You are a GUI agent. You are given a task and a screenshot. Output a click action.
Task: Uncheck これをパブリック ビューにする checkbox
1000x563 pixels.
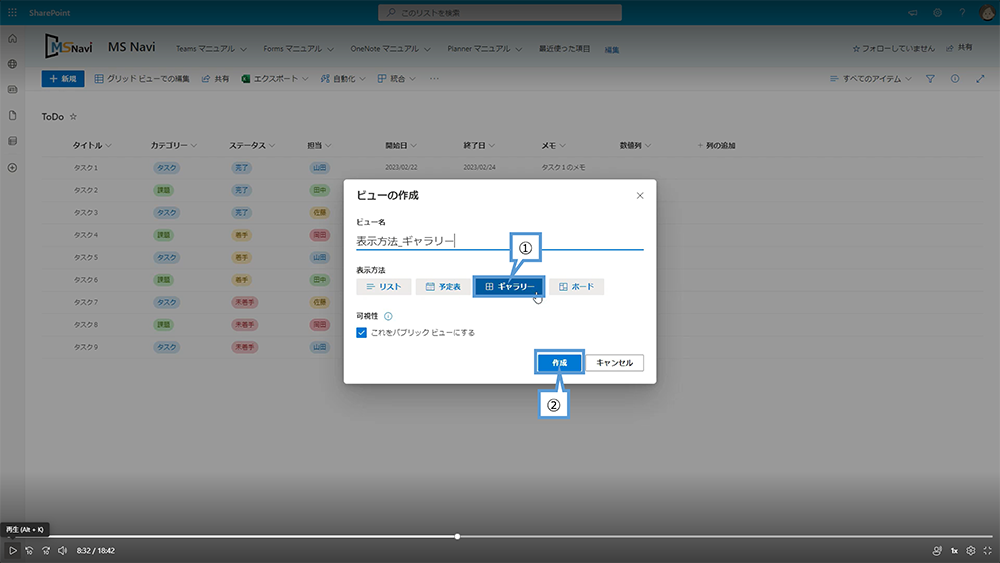(362, 333)
